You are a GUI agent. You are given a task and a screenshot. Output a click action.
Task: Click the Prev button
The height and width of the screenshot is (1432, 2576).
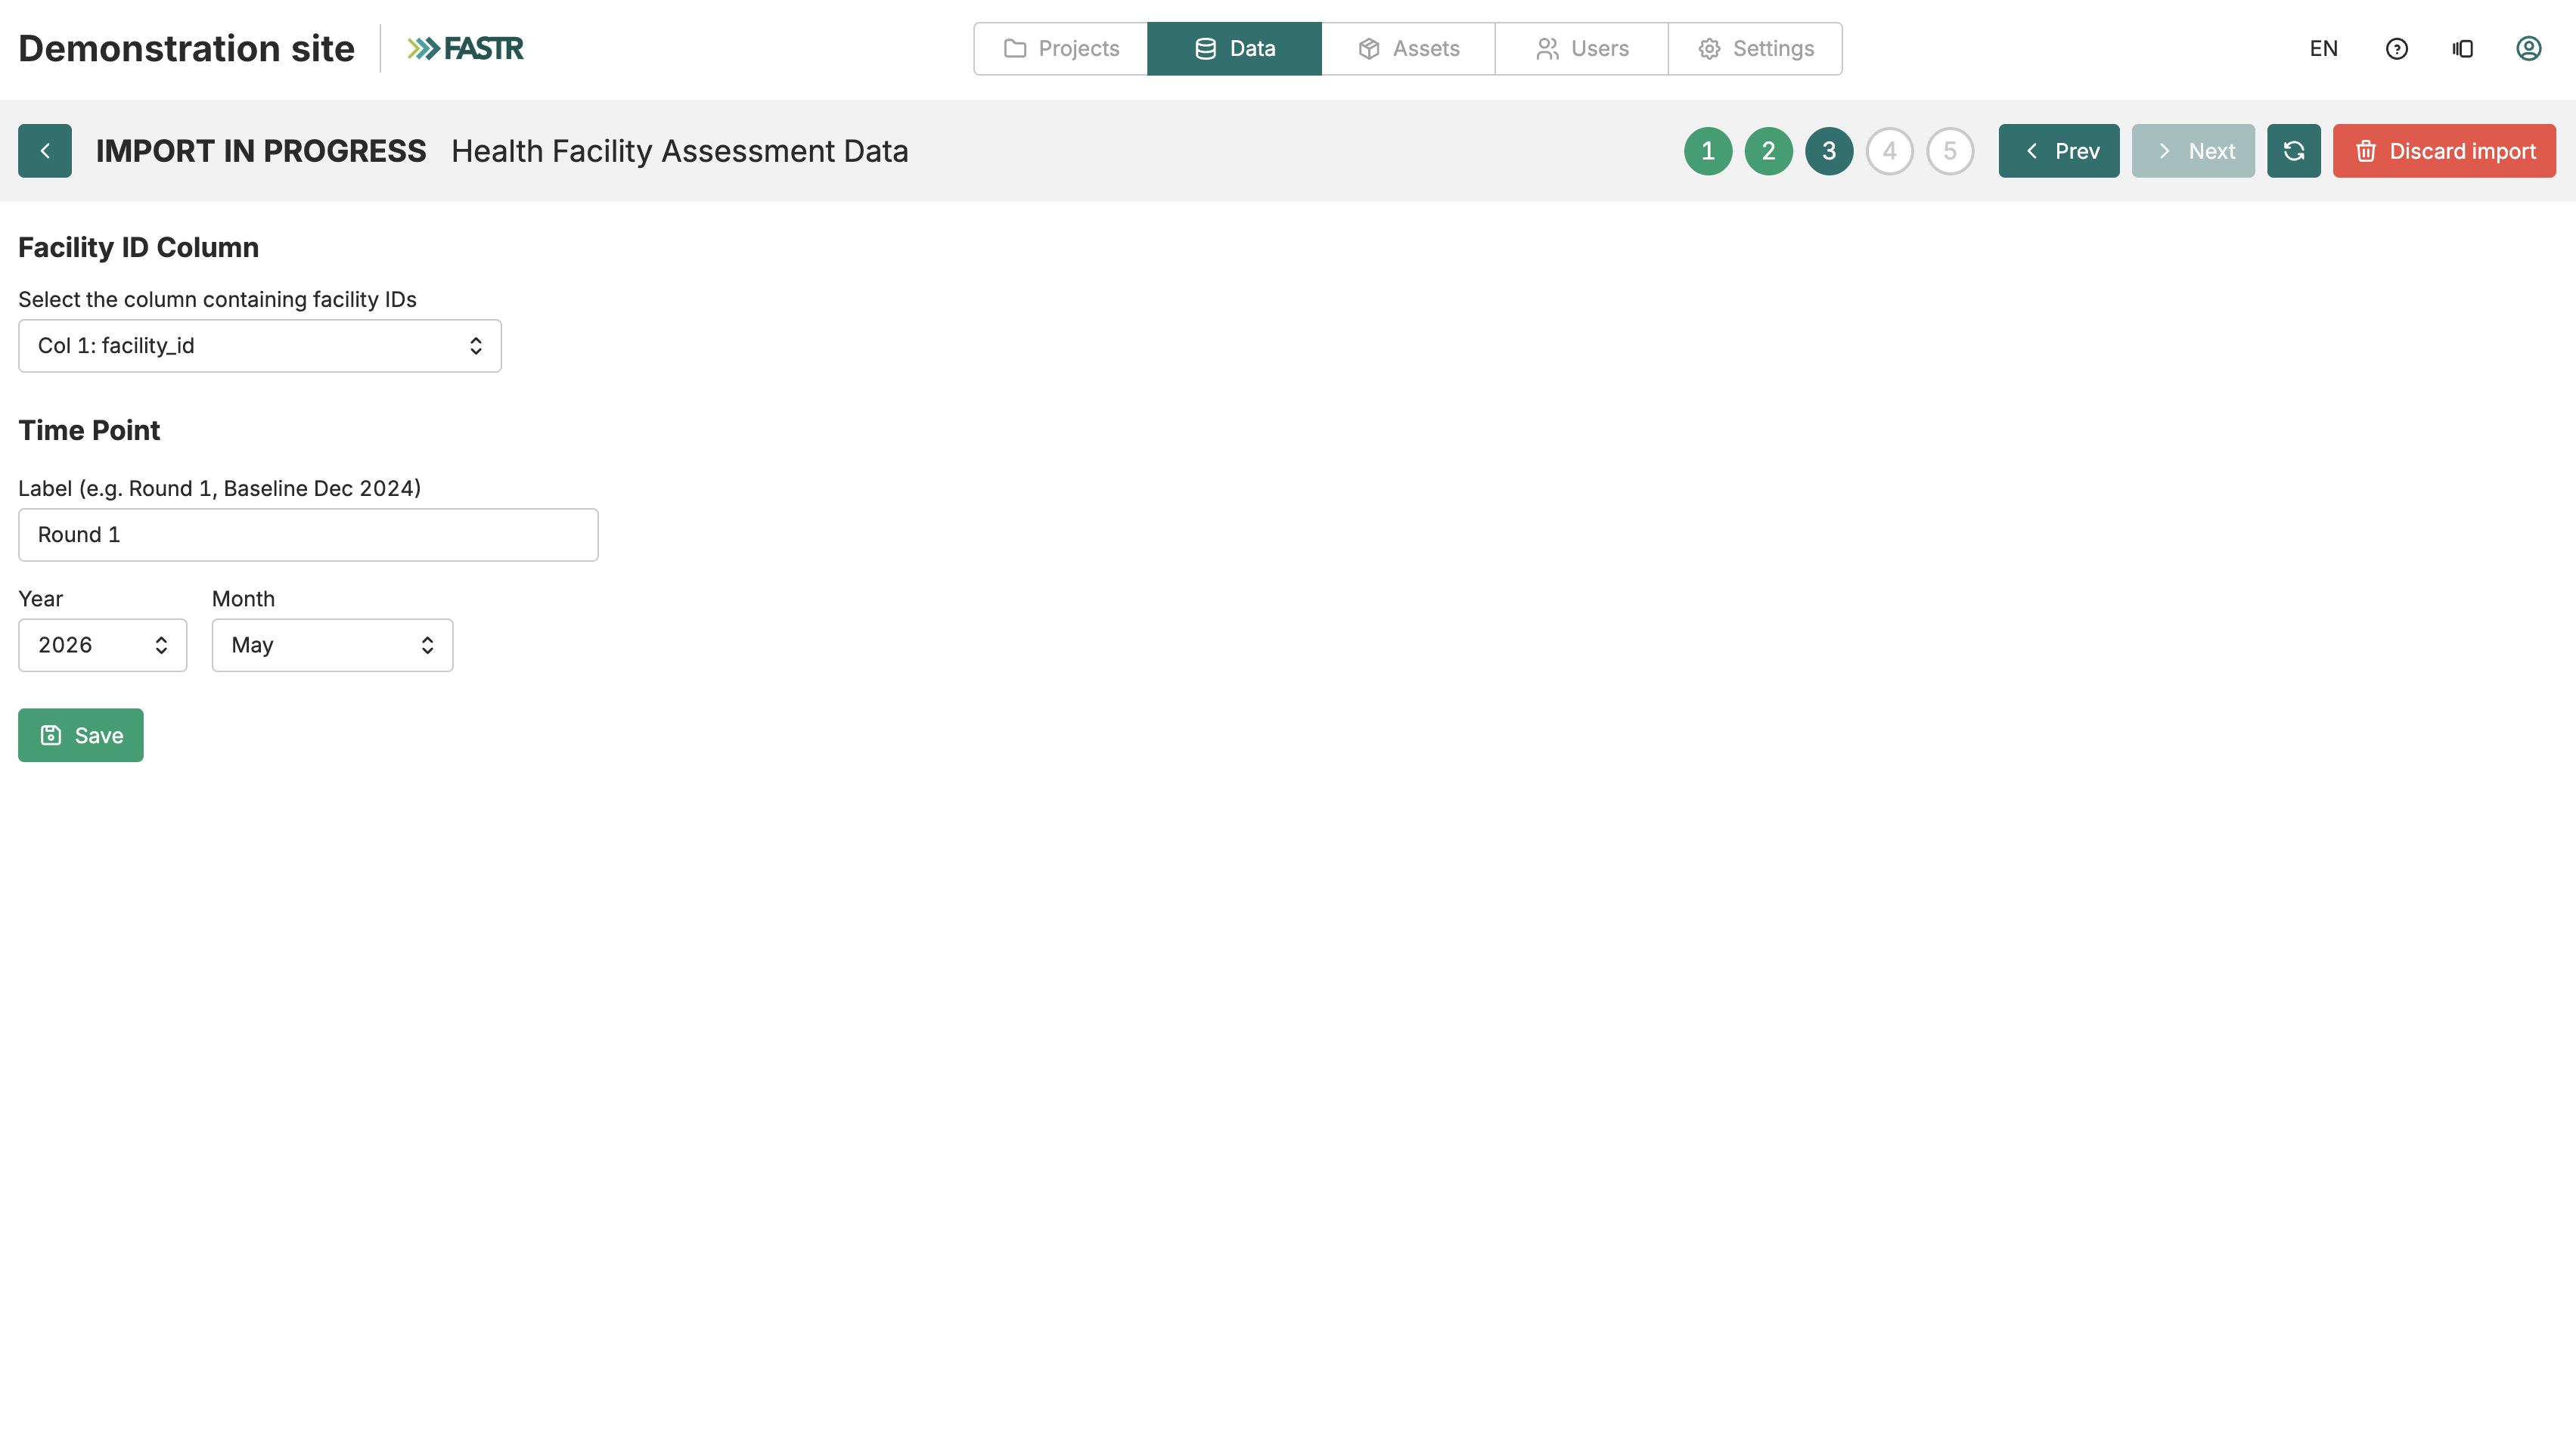coord(2059,151)
